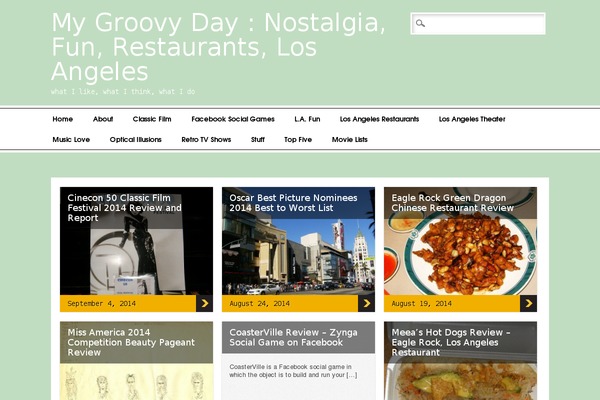Open Optical Illusions category
Screen dimensions: 600x400
tap(135, 139)
